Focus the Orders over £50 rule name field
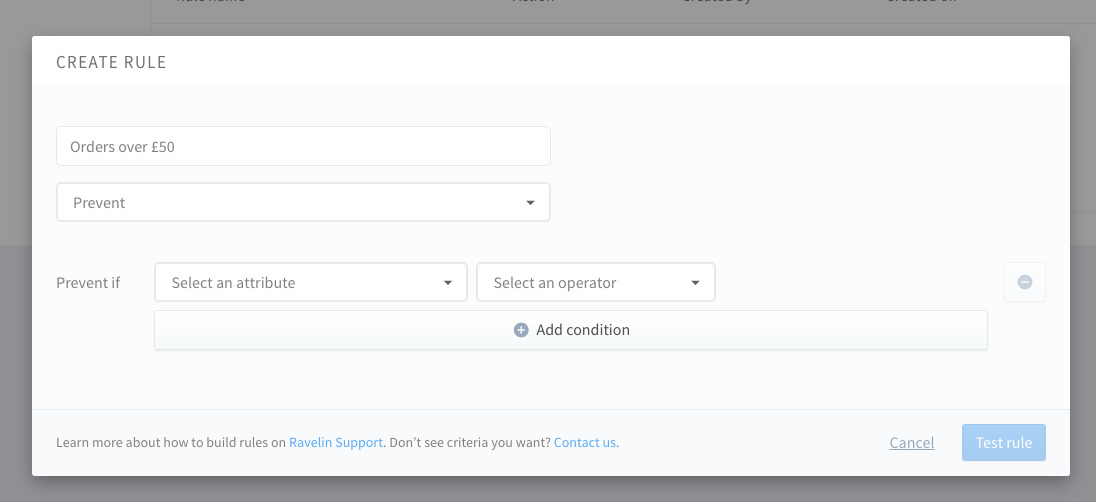 302,146
